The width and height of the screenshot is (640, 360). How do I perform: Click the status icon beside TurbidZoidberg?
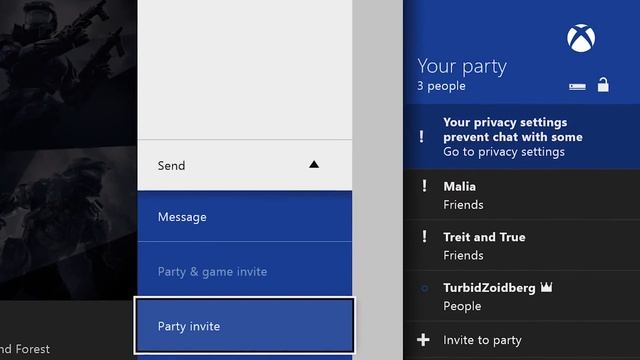coord(424,288)
